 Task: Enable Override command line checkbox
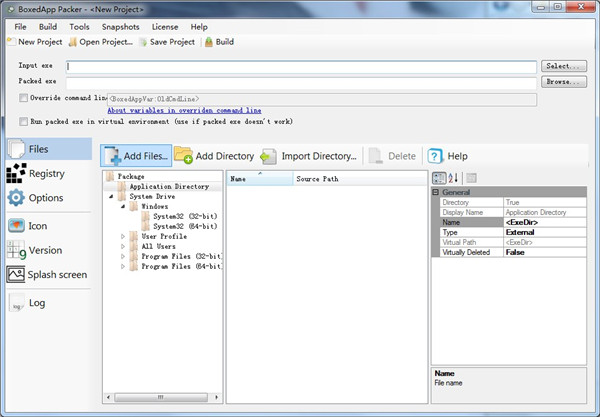pyautogui.click(x=23, y=98)
